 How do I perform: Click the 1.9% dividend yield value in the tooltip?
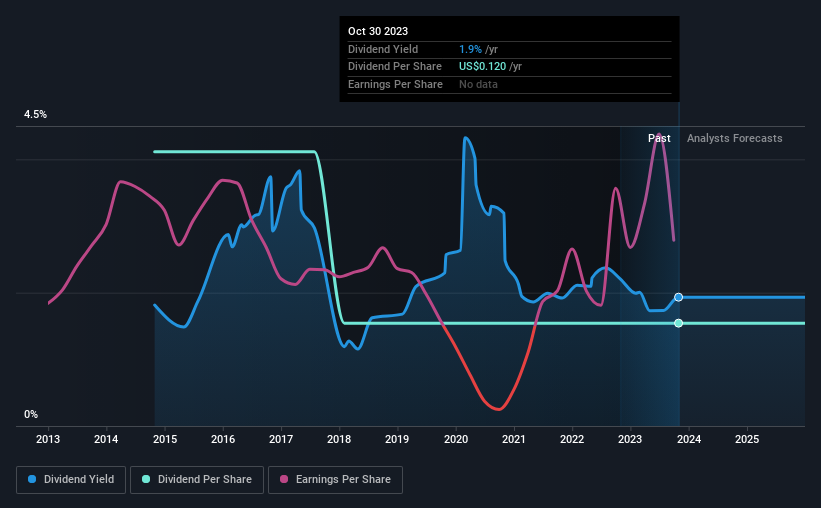point(470,49)
